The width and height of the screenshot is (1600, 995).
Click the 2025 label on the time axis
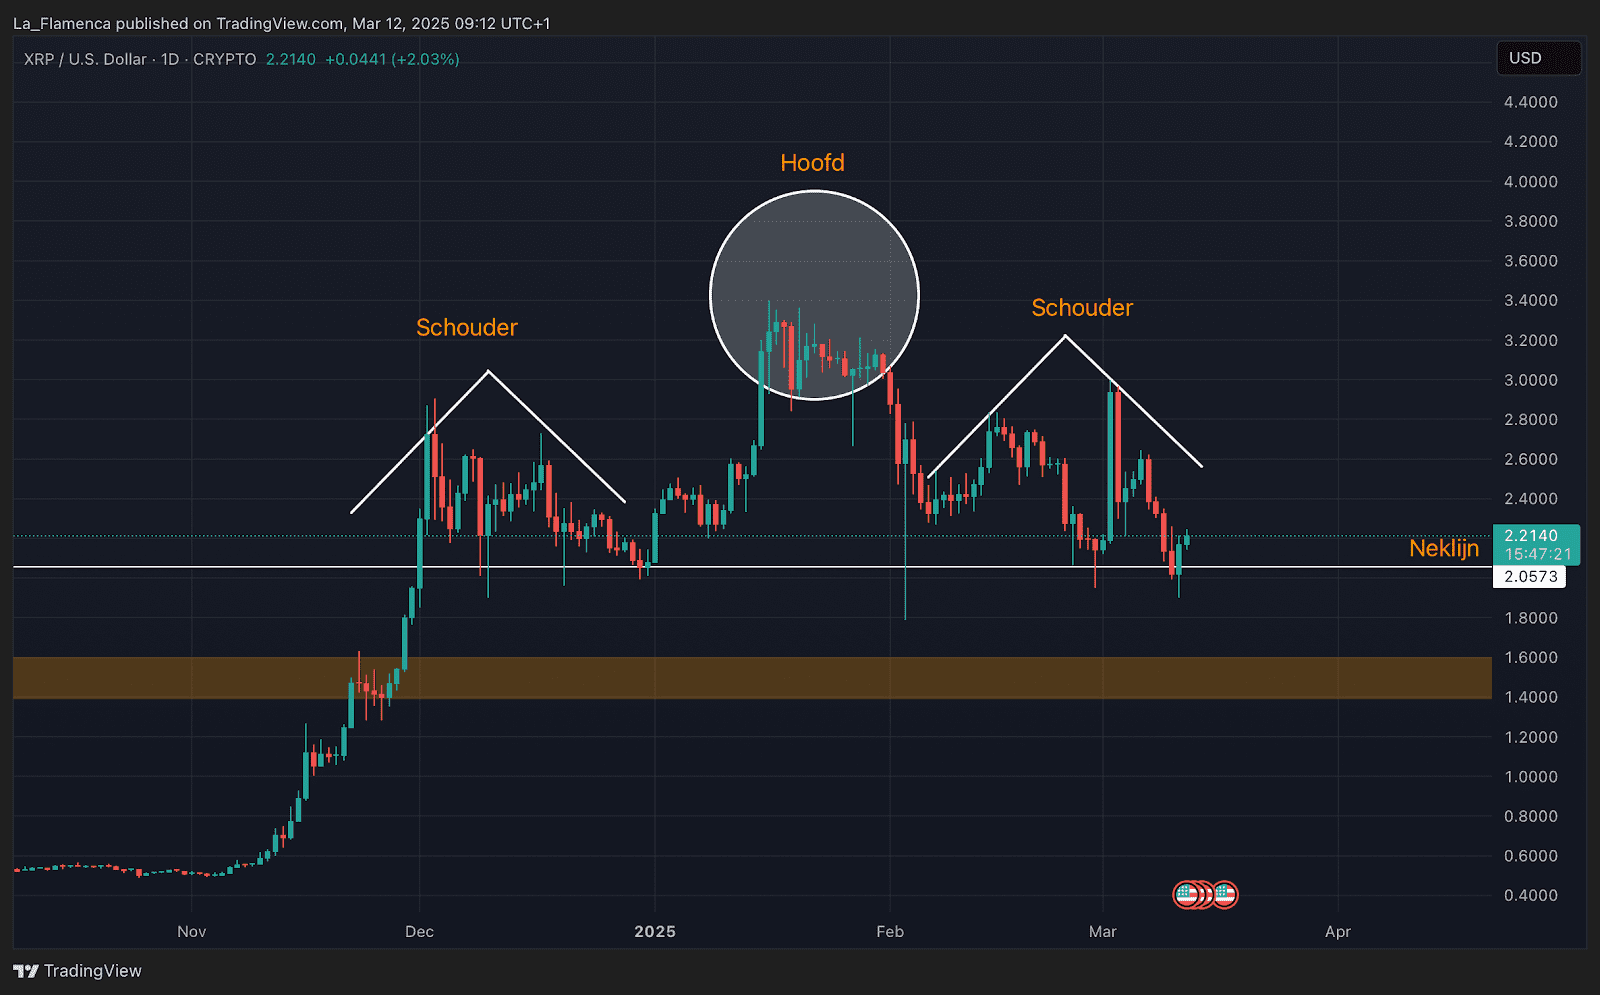[x=655, y=932]
